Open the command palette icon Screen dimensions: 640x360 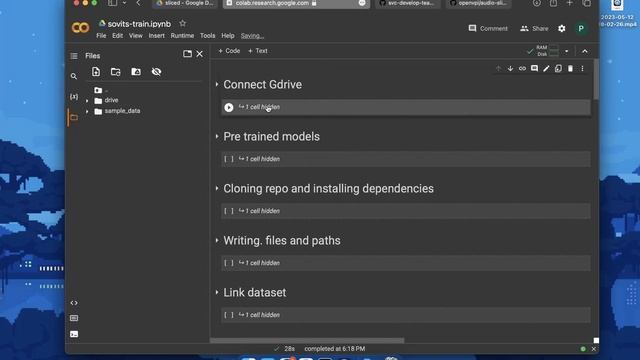(74, 318)
